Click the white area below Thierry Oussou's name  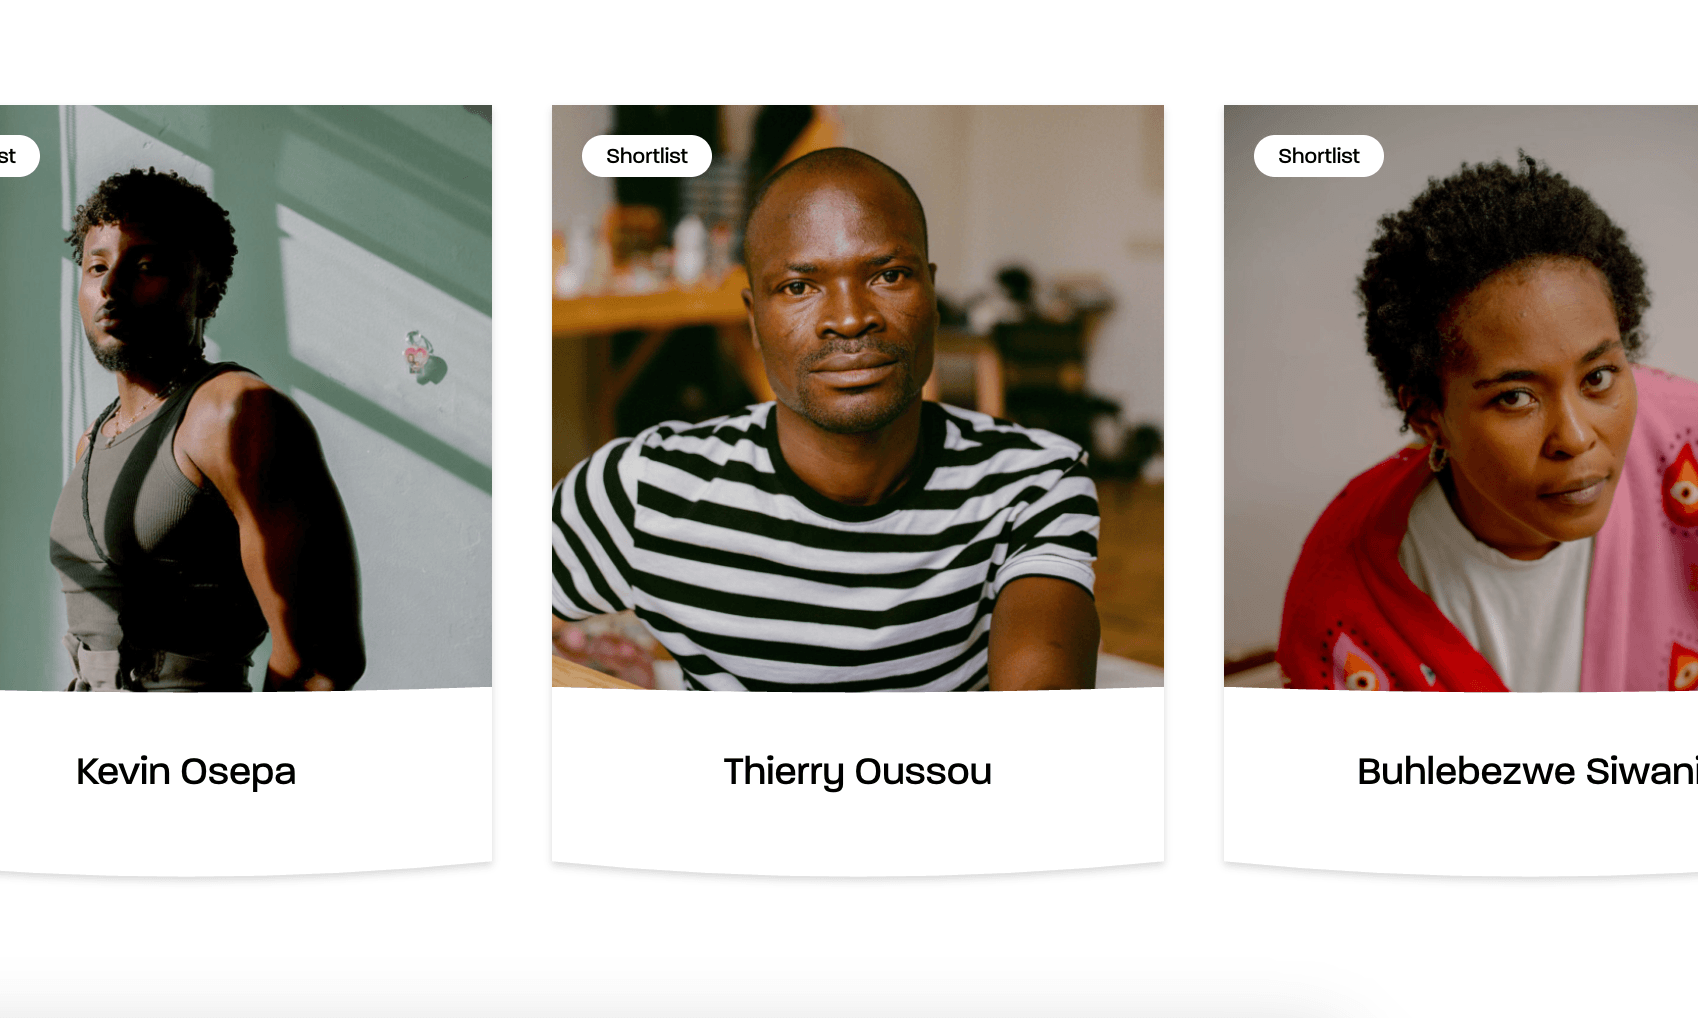tap(857, 830)
